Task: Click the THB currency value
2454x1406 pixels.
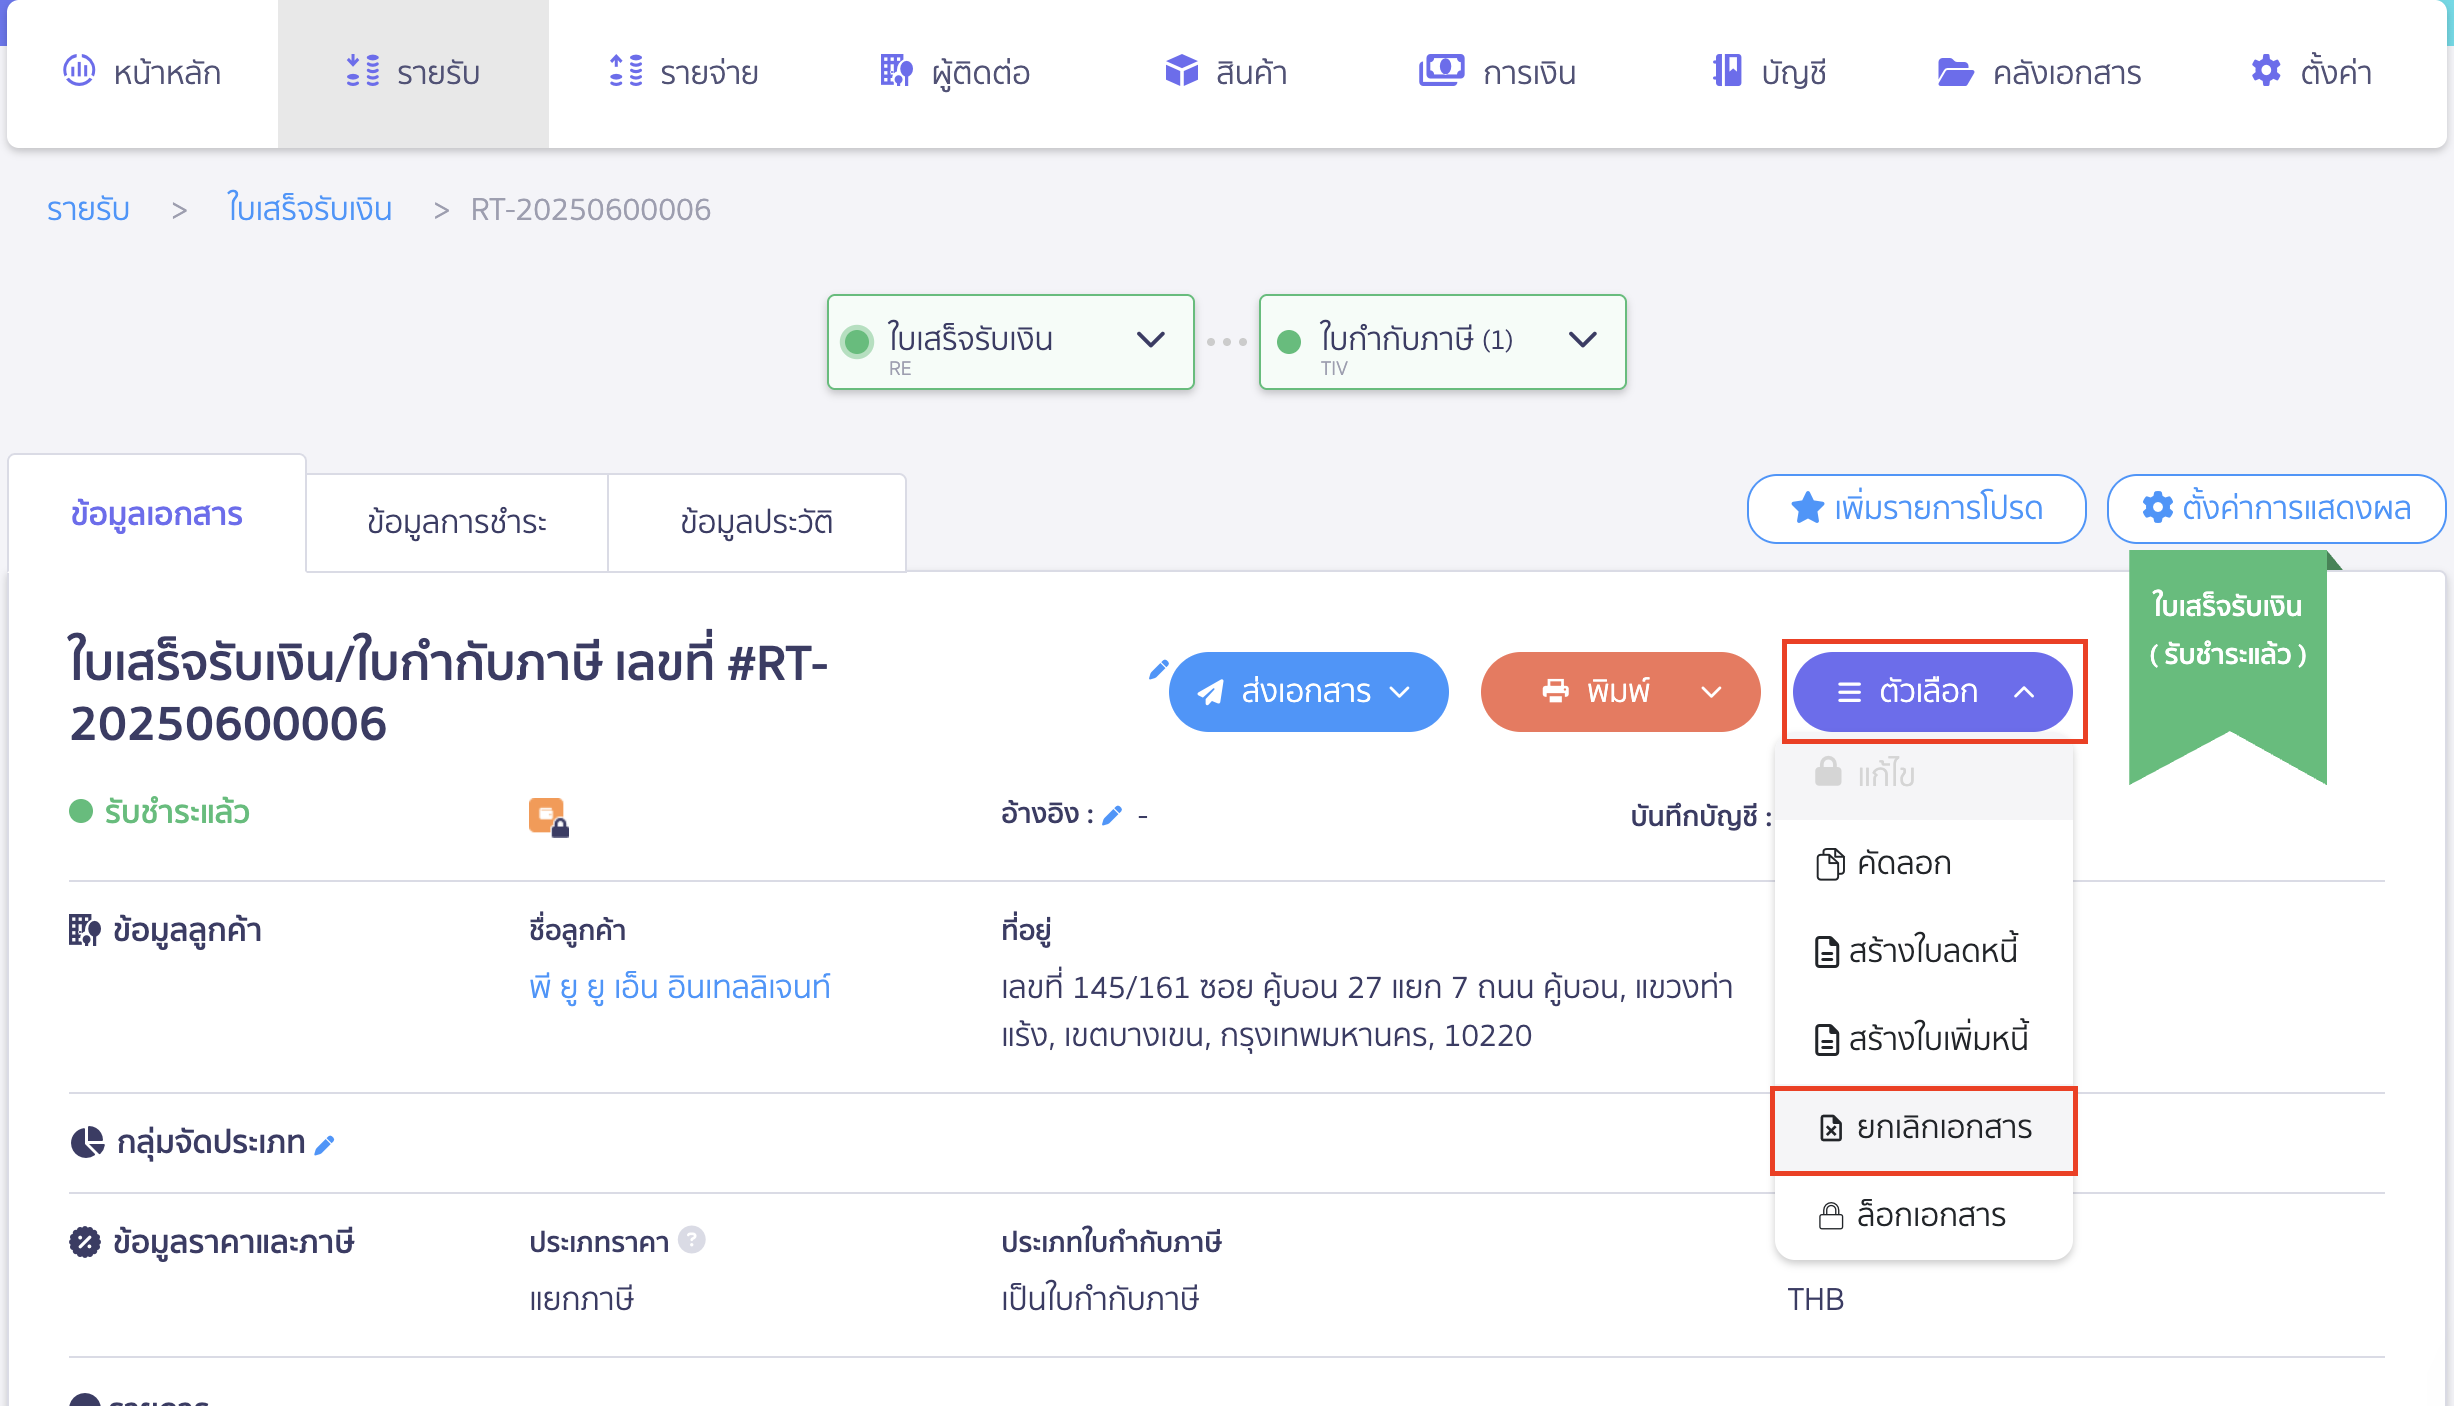Action: pyautogui.click(x=1815, y=1299)
